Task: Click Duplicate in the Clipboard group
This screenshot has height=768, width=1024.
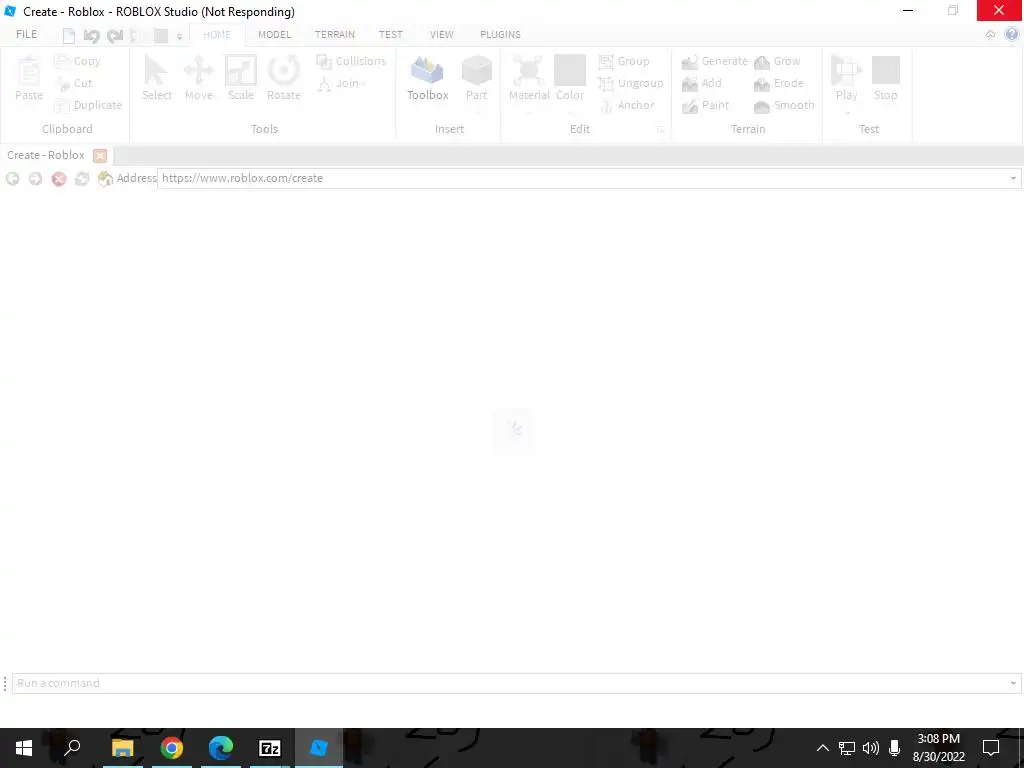Action: pos(88,105)
